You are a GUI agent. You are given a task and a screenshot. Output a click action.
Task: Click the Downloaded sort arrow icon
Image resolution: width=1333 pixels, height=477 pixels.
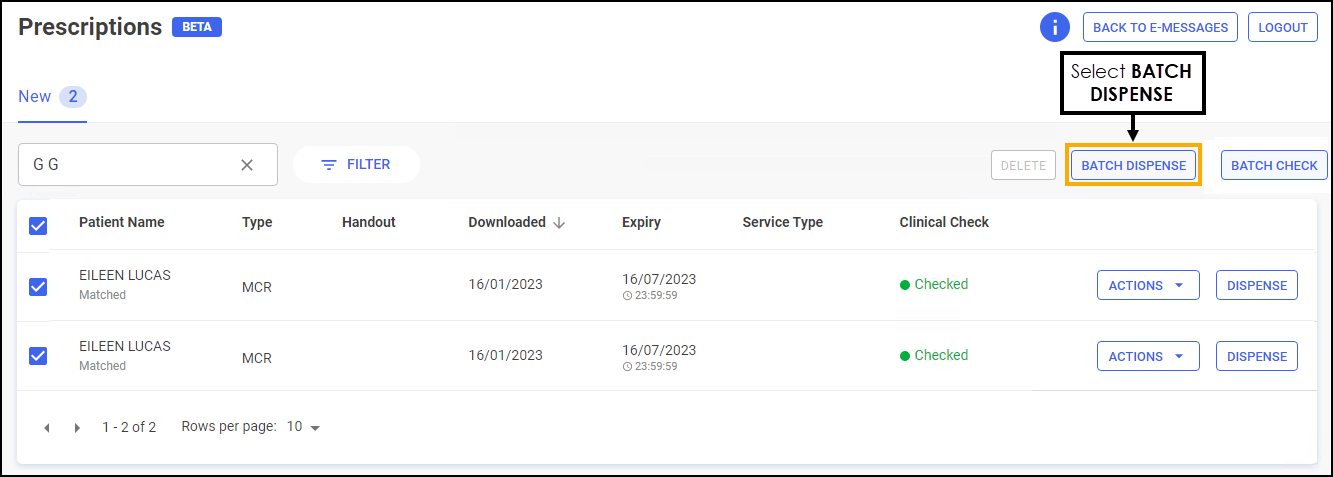point(559,223)
